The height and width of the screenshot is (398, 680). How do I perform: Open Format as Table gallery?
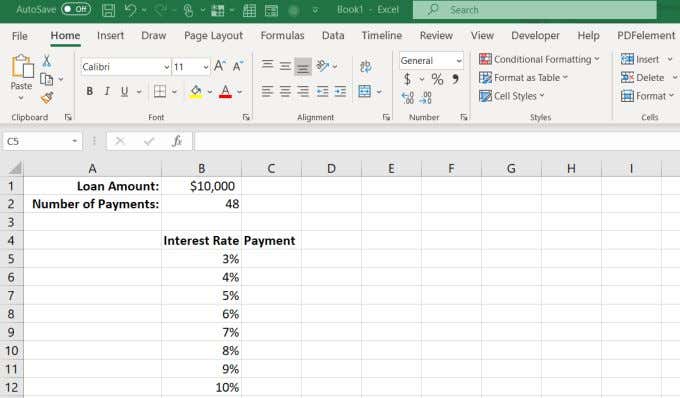coord(523,78)
